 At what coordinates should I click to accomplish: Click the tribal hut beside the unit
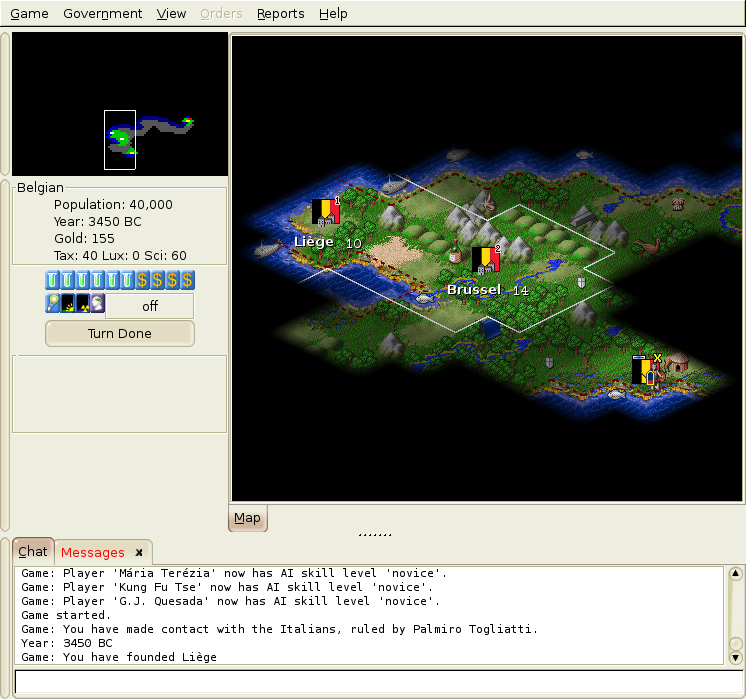[x=677, y=363]
